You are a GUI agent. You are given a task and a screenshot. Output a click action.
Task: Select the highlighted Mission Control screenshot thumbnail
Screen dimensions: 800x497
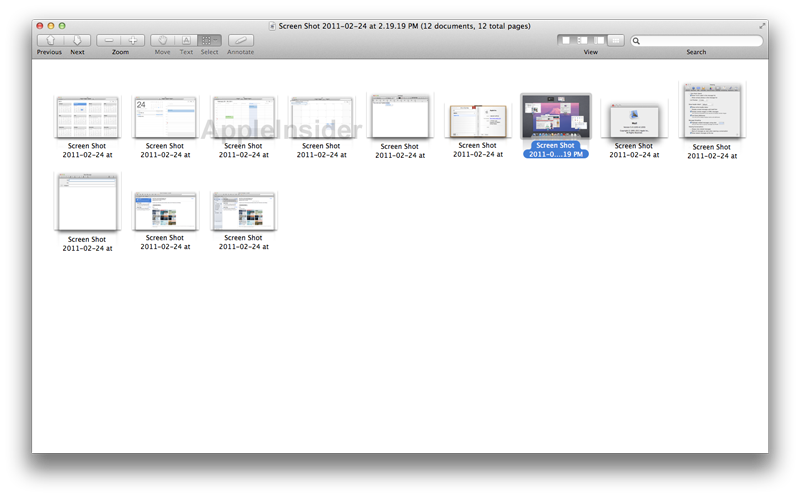[555, 117]
